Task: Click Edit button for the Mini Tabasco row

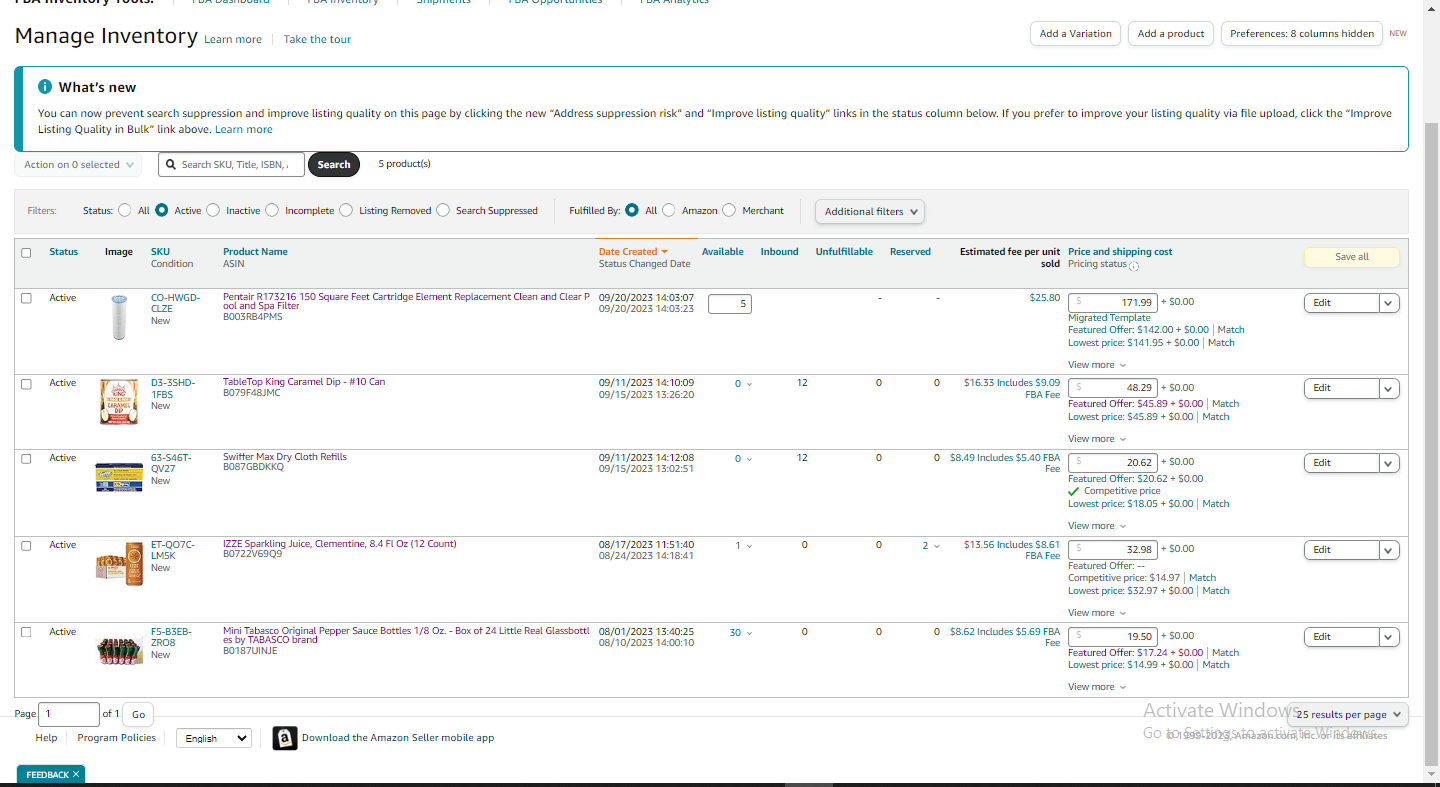Action: (1341, 637)
